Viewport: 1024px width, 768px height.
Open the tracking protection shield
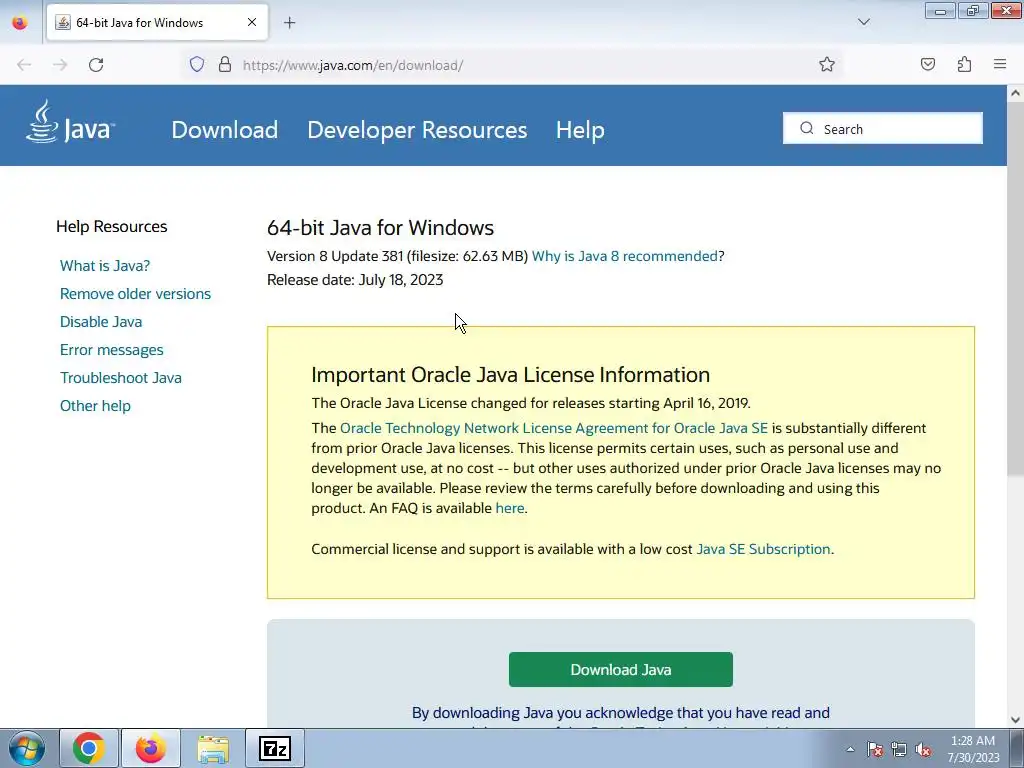point(197,65)
